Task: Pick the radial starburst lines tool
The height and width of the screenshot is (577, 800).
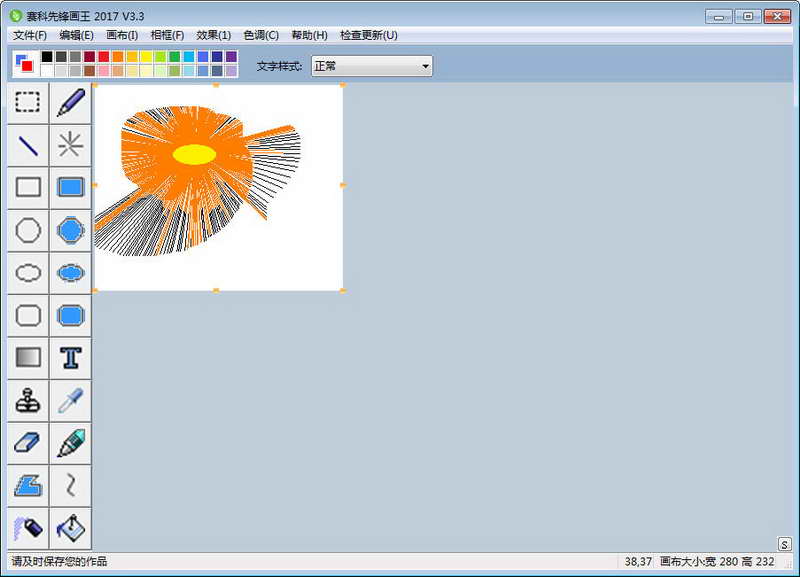Action: (x=70, y=145)
